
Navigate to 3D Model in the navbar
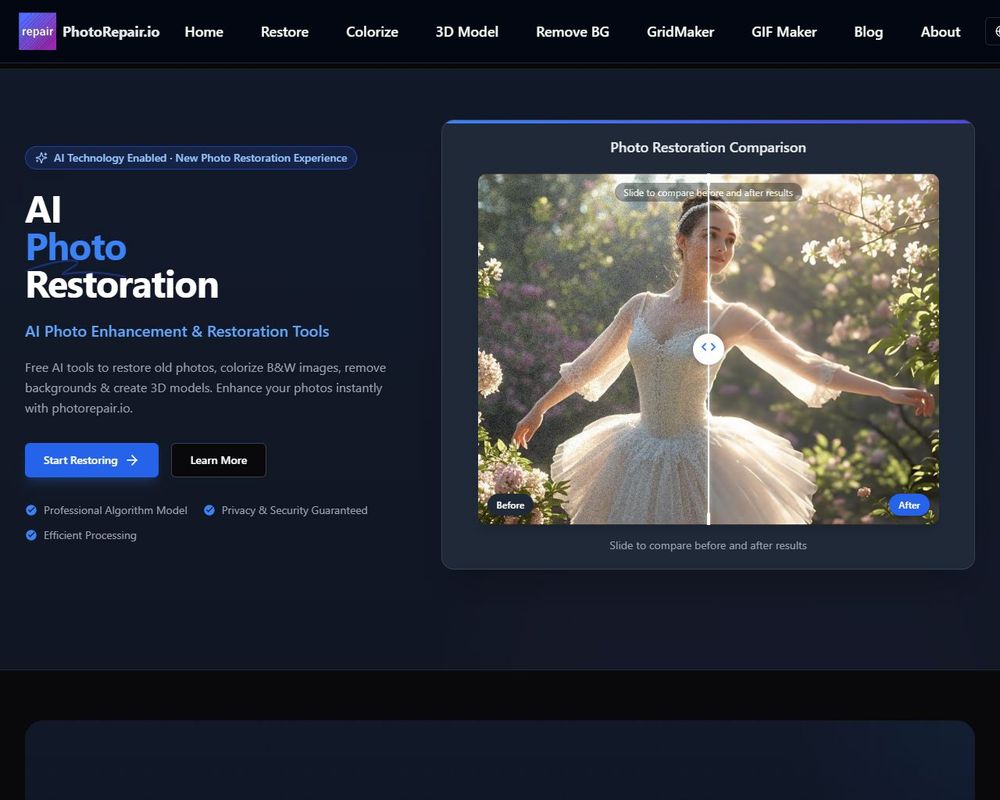pyautogui.click(x=467, y=32)
